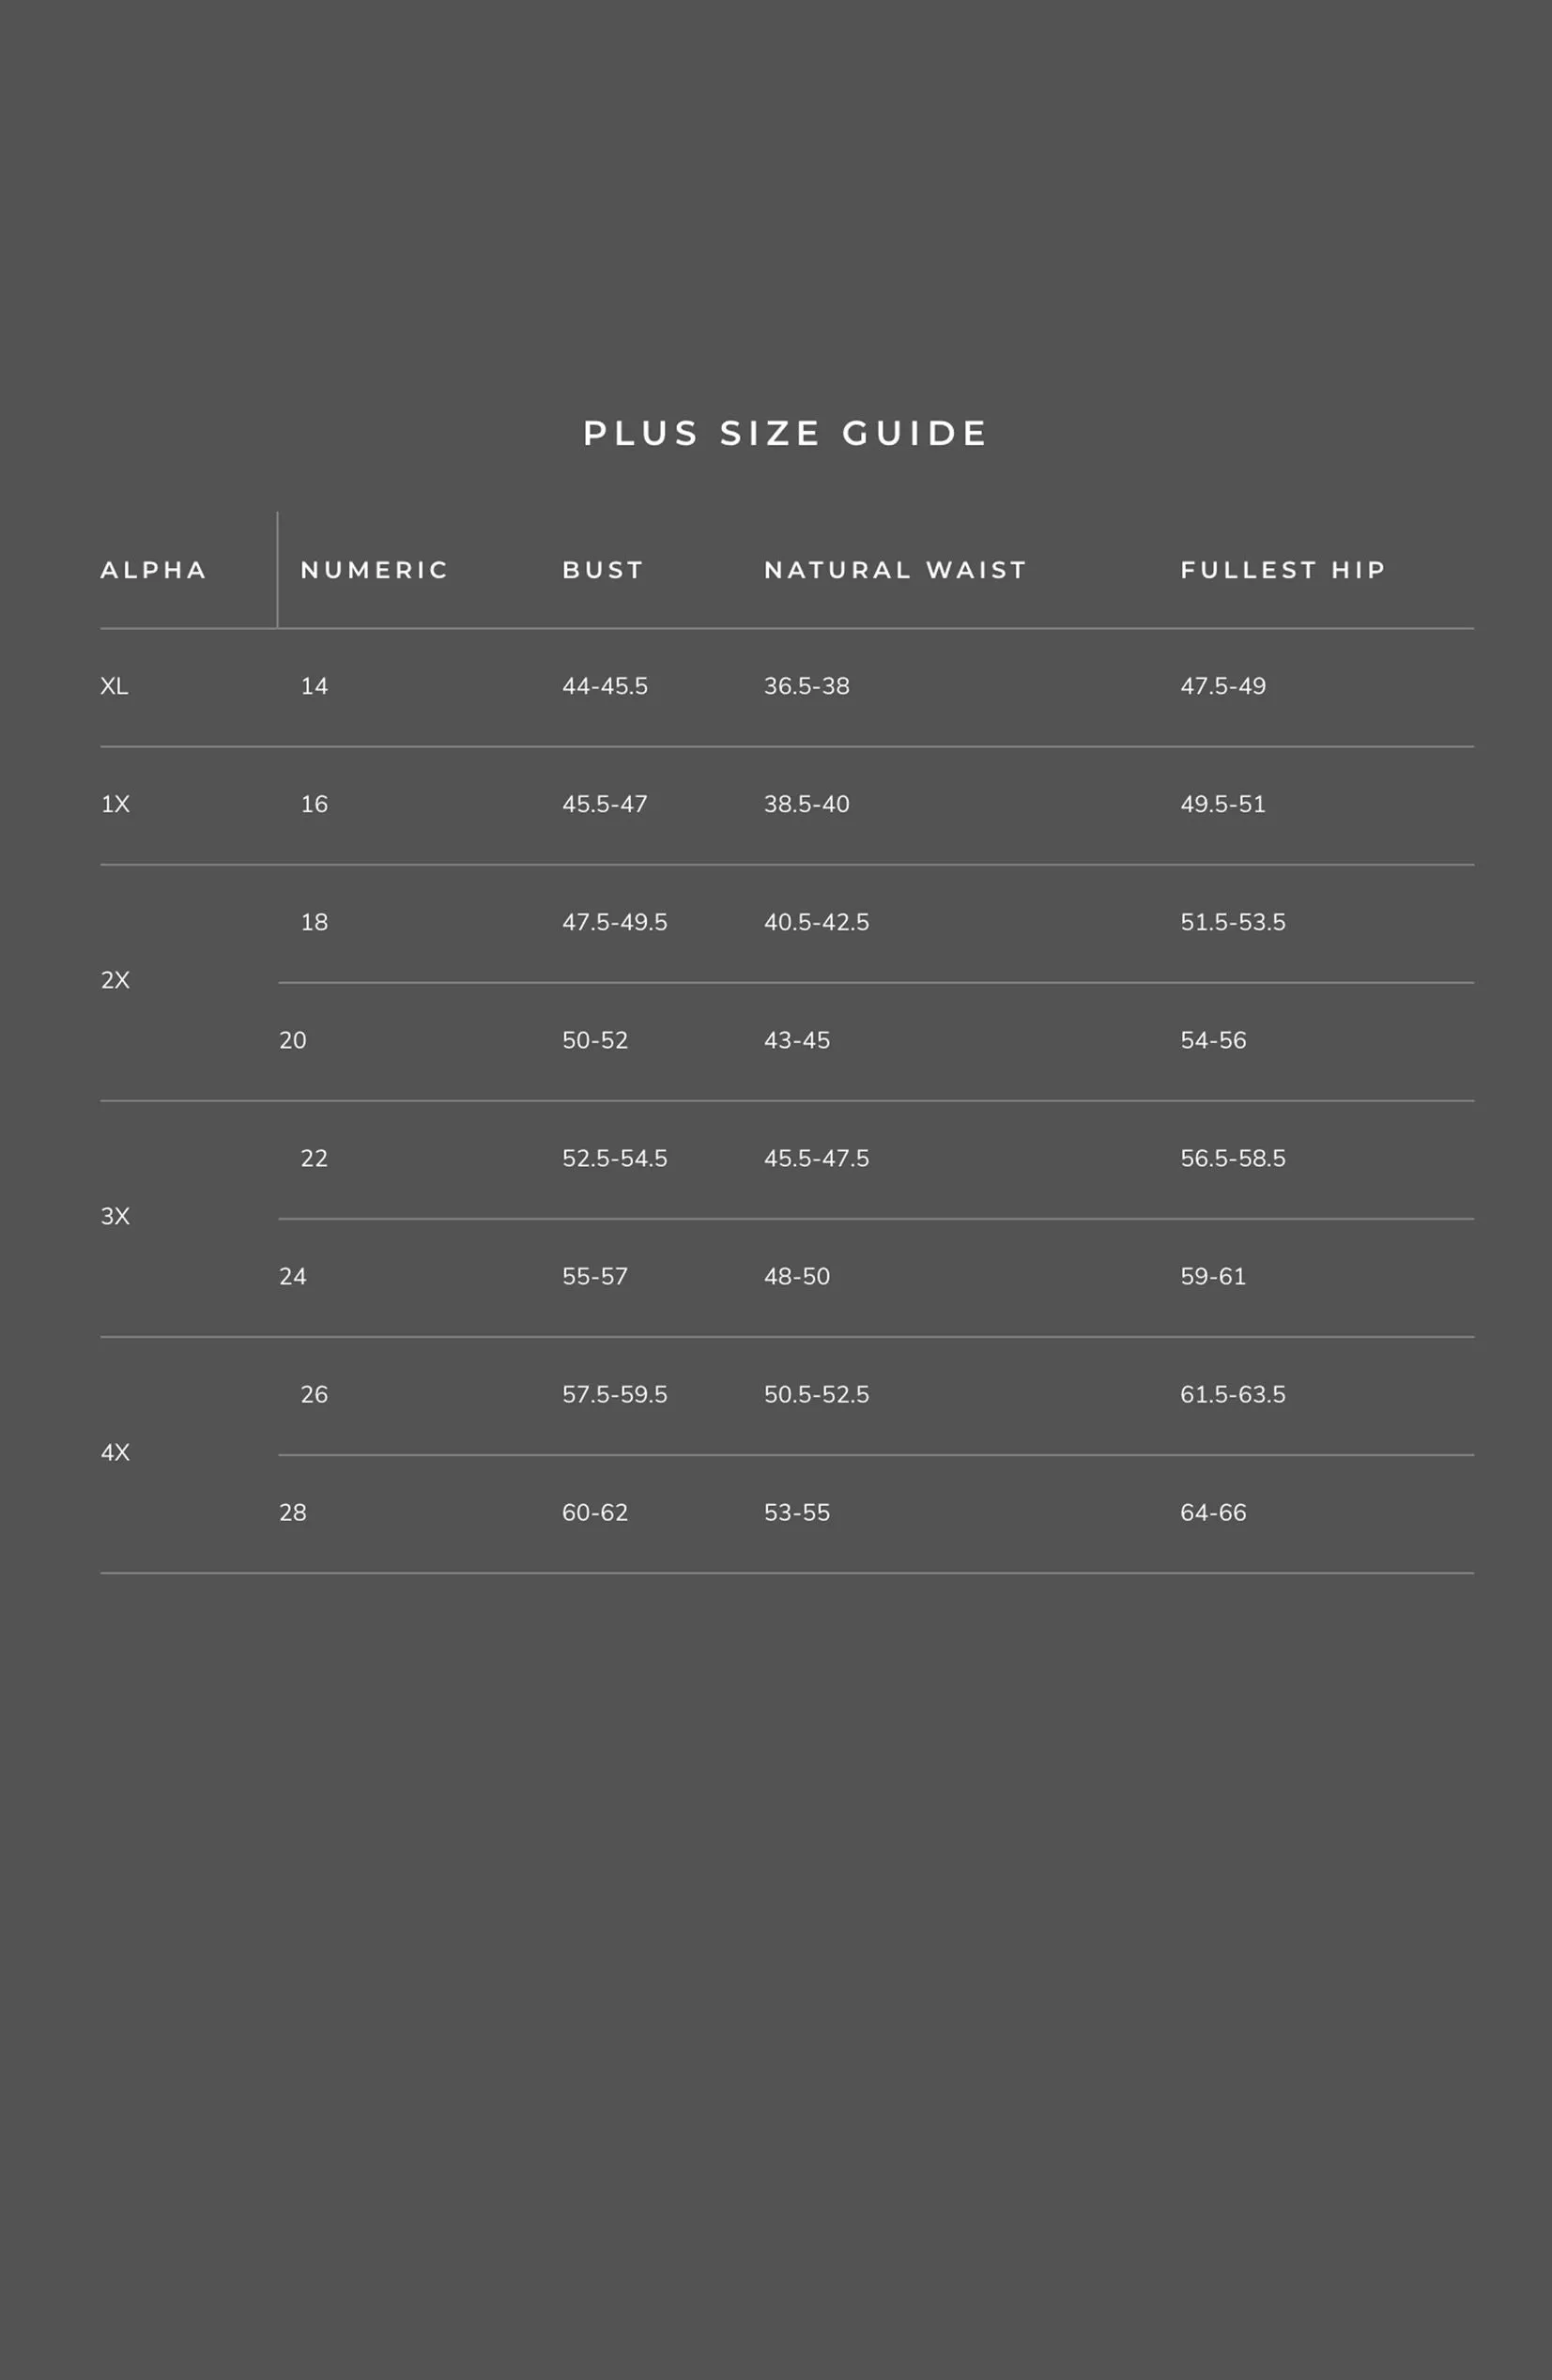Click natural waist value 38.5-40

coord(807,804)
